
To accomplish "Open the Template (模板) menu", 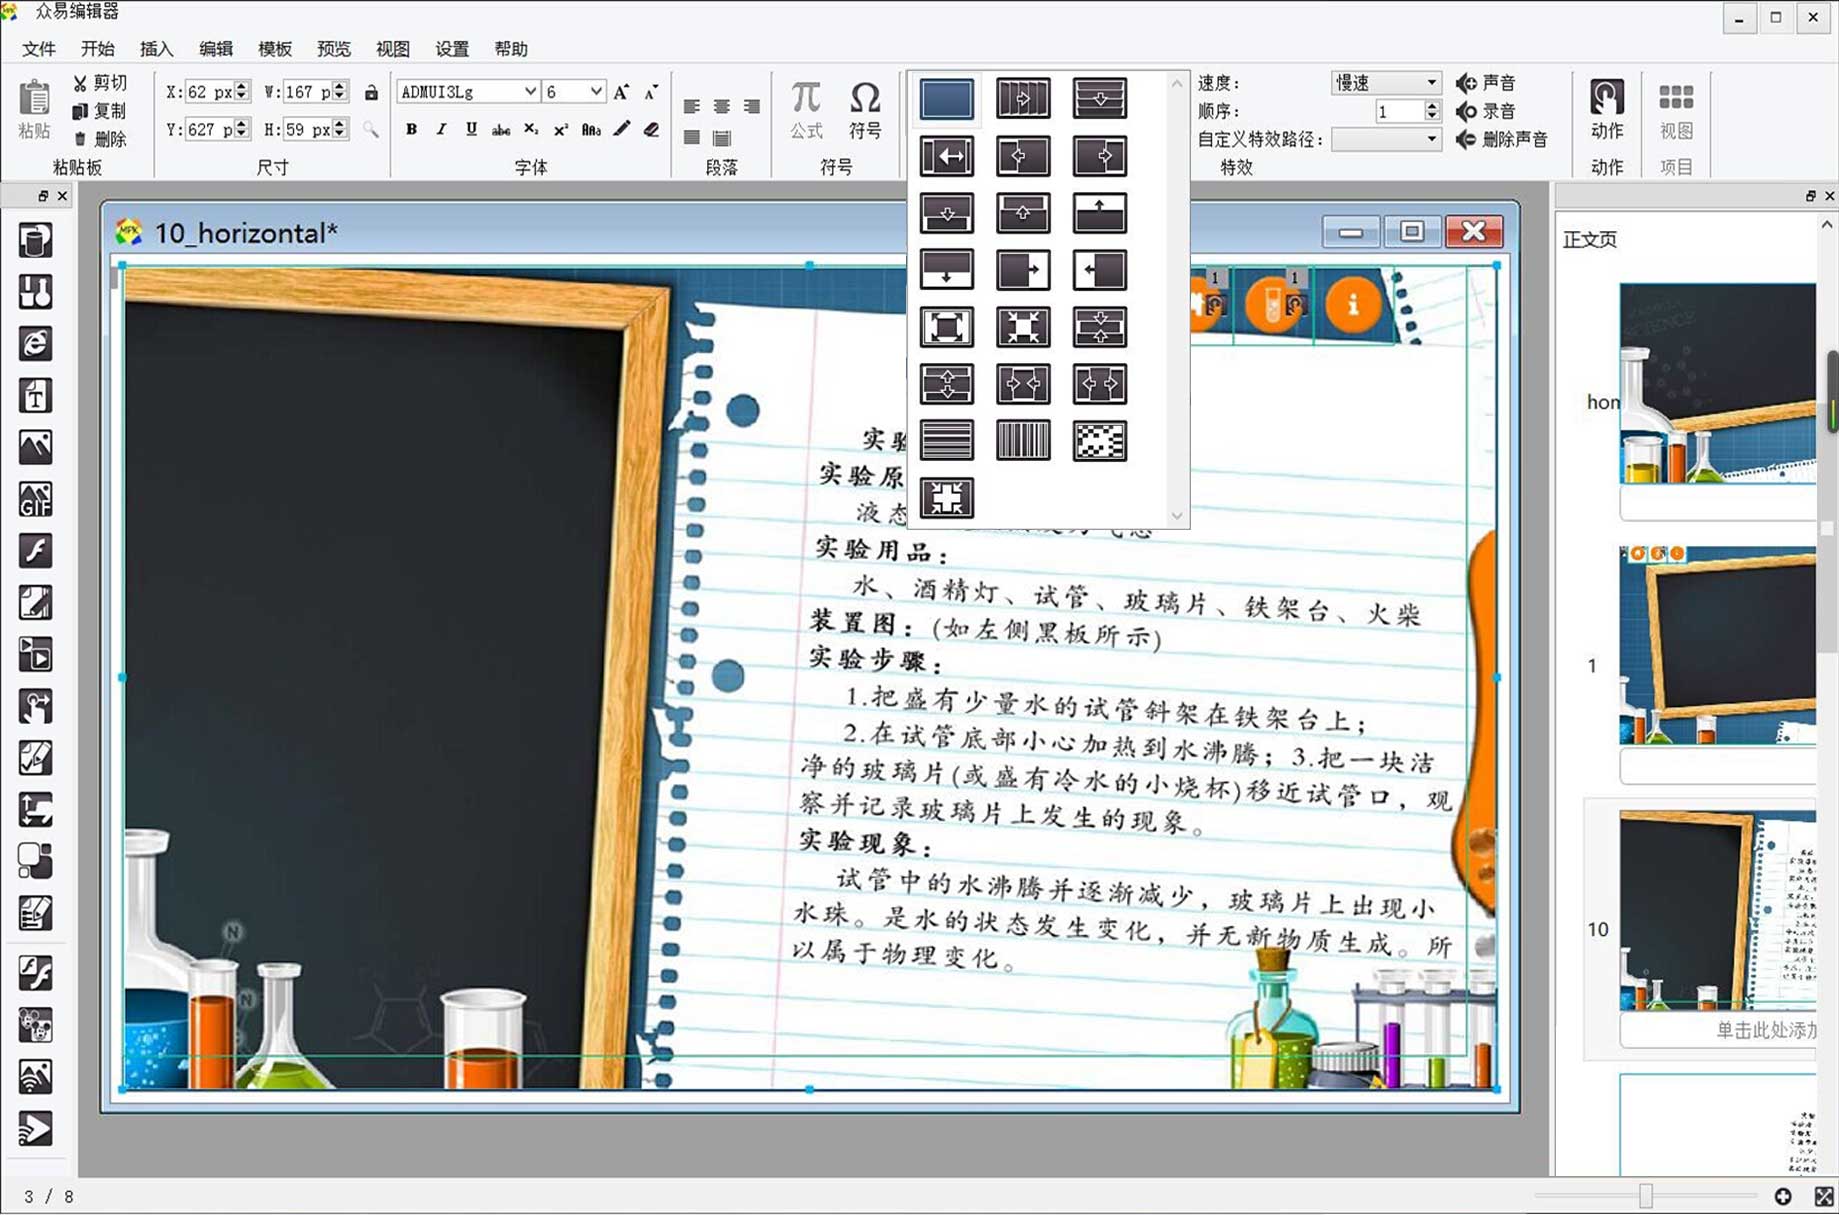I will tap(275, 49).
